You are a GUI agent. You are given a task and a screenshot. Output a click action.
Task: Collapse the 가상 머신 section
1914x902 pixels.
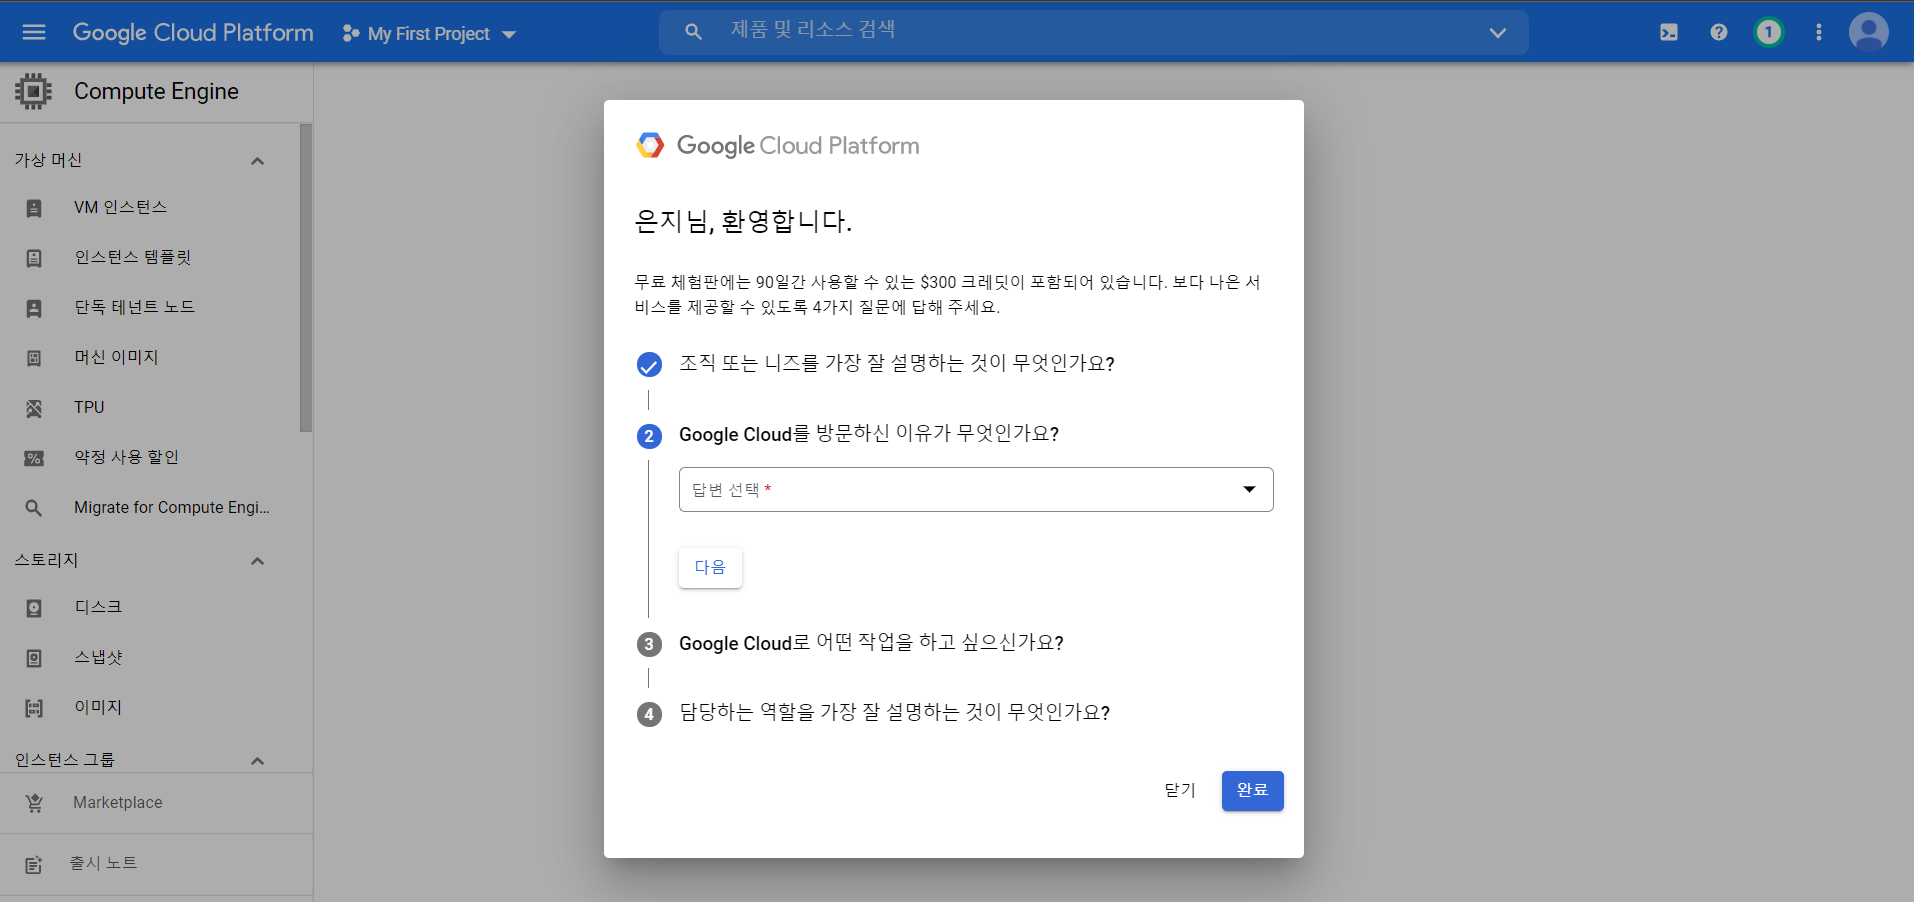point(257,161)
